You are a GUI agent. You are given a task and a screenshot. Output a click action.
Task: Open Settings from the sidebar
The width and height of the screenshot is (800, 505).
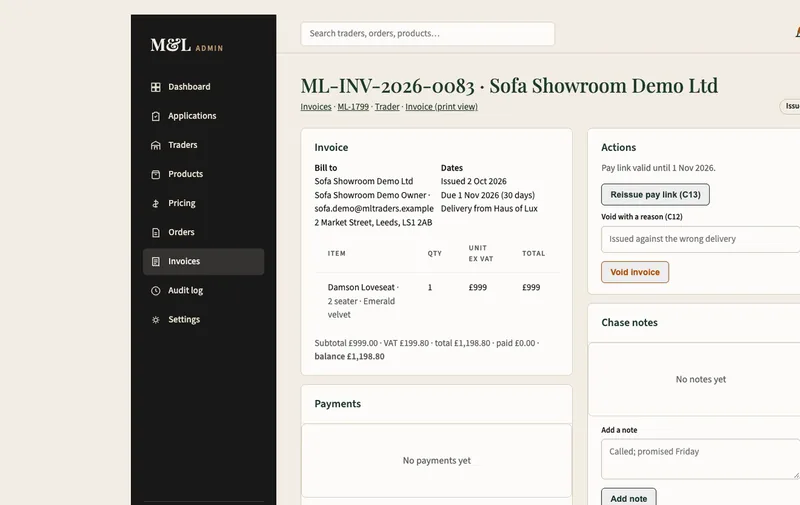tap(203, 320)
